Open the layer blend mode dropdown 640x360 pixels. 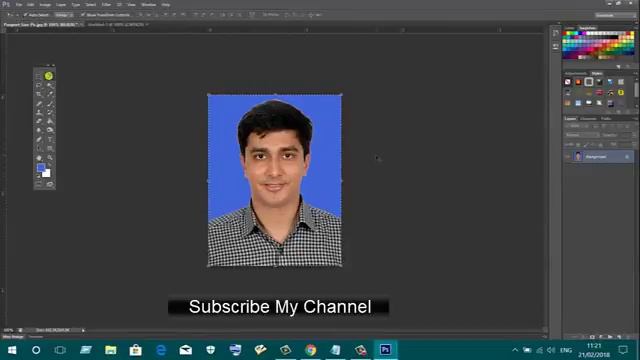pyautogui.click(x=582, y=135)
